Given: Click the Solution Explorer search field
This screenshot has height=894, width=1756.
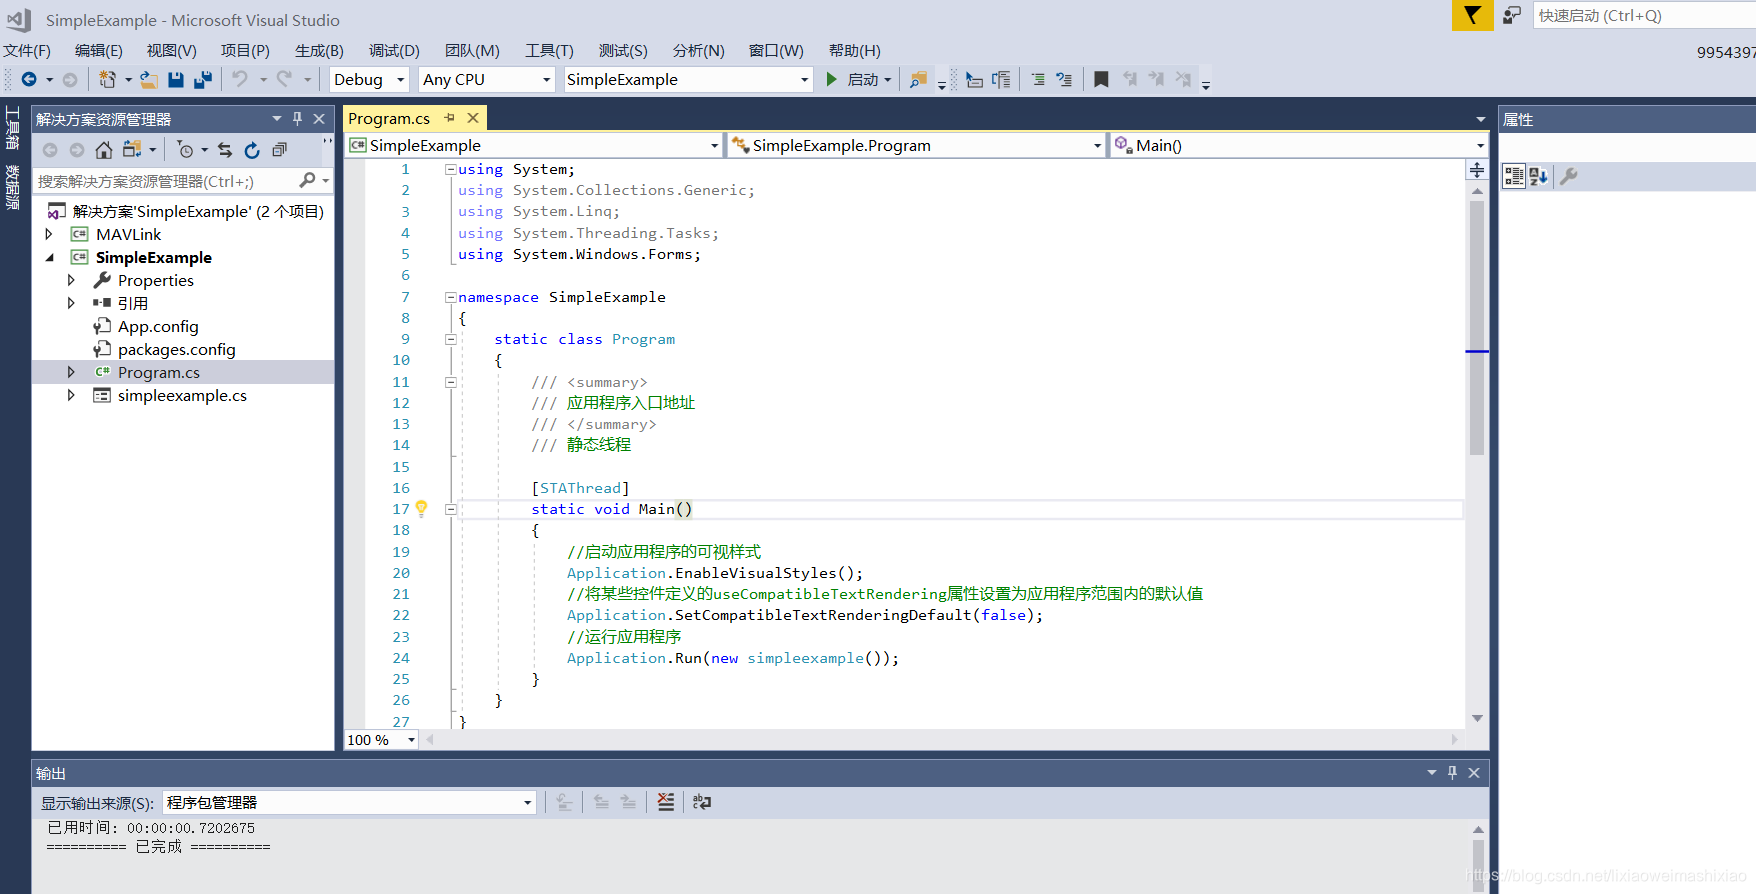Looking at the screenshot, I should click(x=166, y=181).
